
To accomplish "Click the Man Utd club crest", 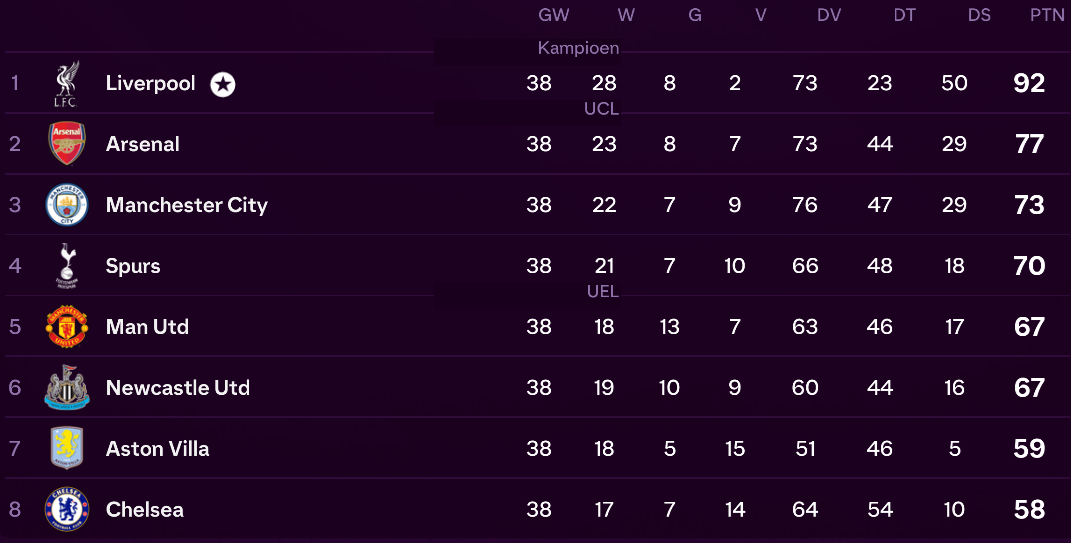I will 67,327.
